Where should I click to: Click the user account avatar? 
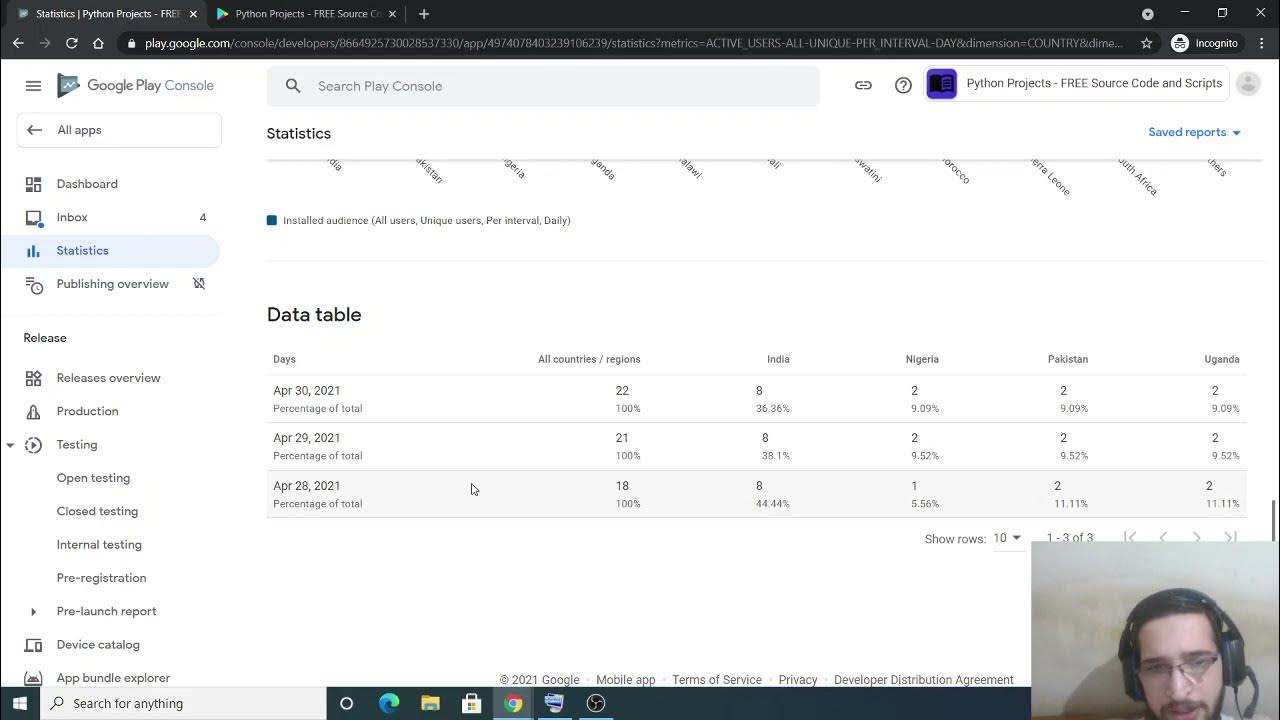[x=1248, y=85]
